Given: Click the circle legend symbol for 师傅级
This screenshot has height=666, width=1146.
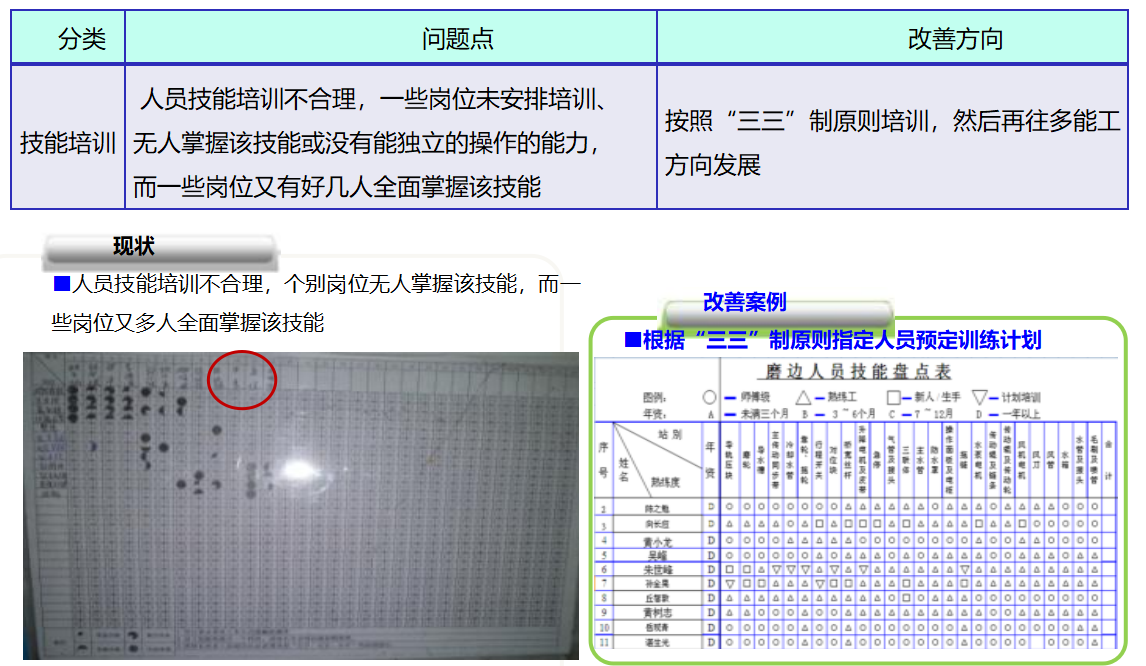Looking at the screenshot, I should [x=710, y=397].
